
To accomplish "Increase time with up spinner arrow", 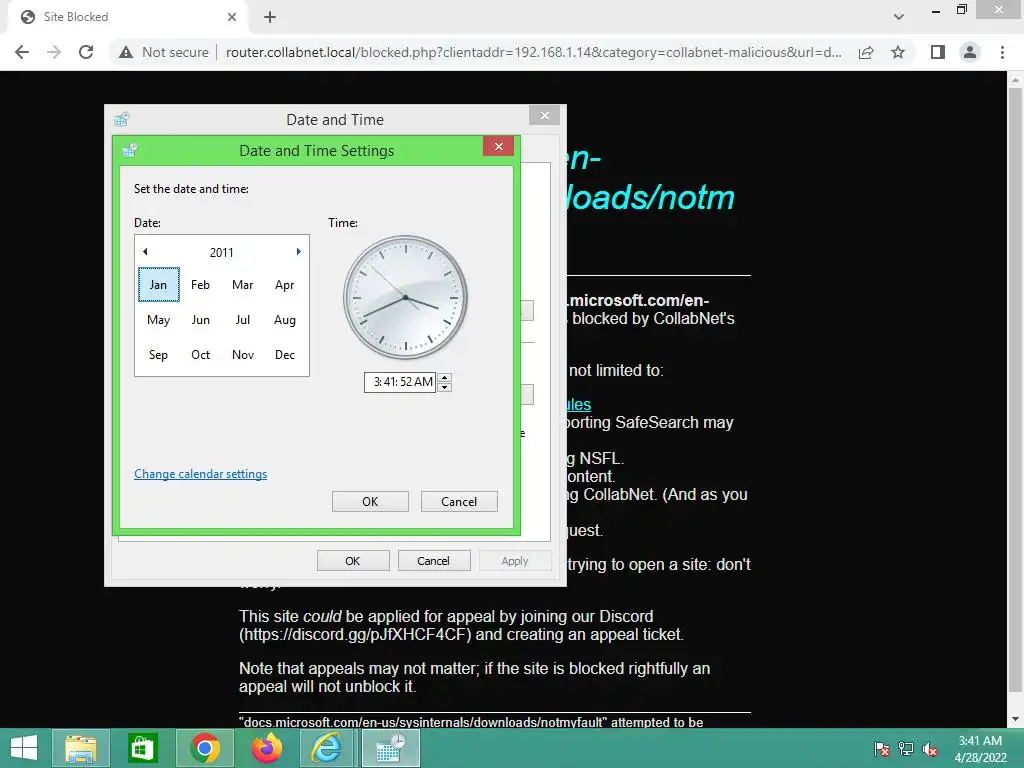I will coord(444,377).
